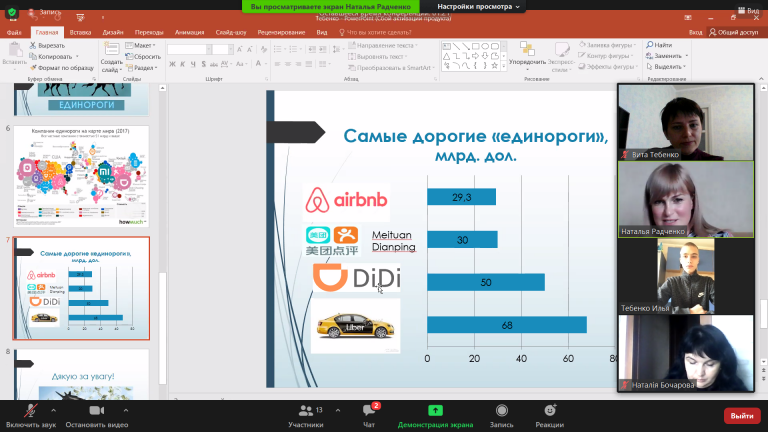
Task: Open the Reactions smiley icon
Action: click(550, 410)
